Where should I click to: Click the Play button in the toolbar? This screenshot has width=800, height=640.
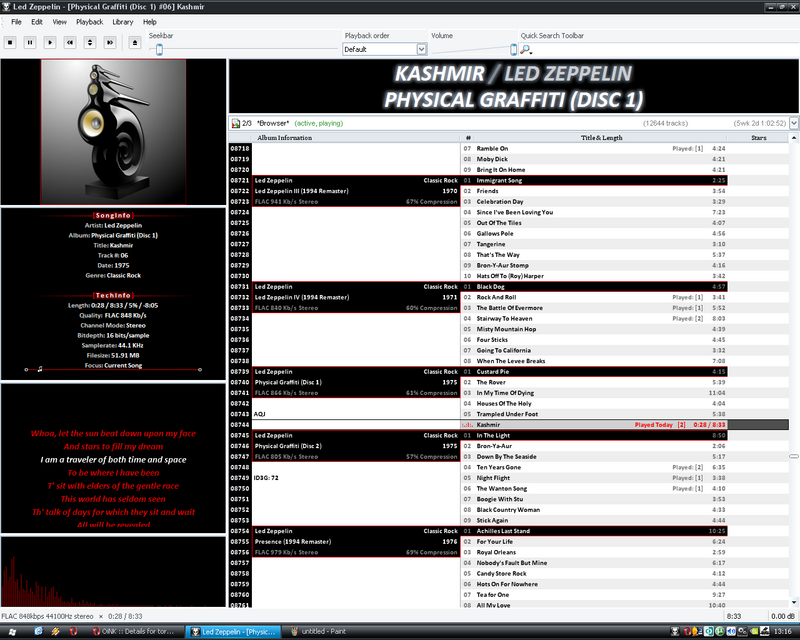[50, 43]
